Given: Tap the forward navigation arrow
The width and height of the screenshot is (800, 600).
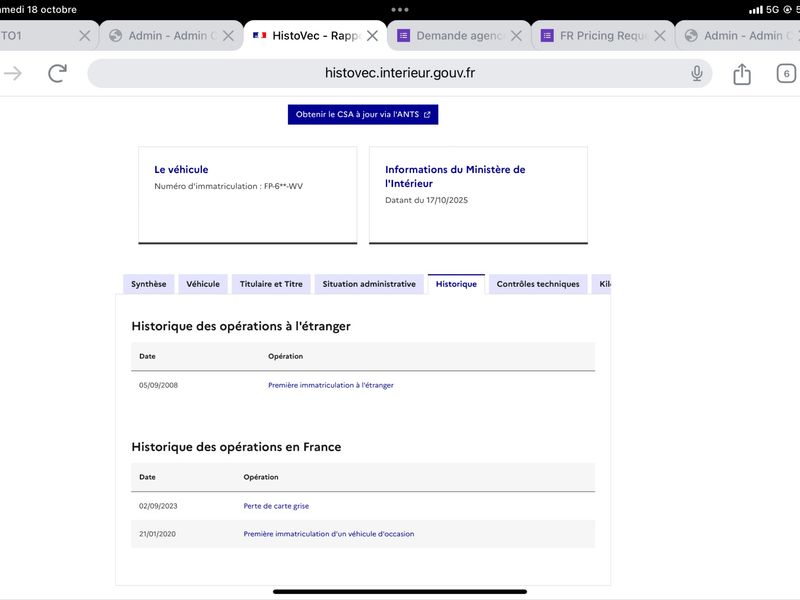Looking at the screenshot, I should coord(13,73).
